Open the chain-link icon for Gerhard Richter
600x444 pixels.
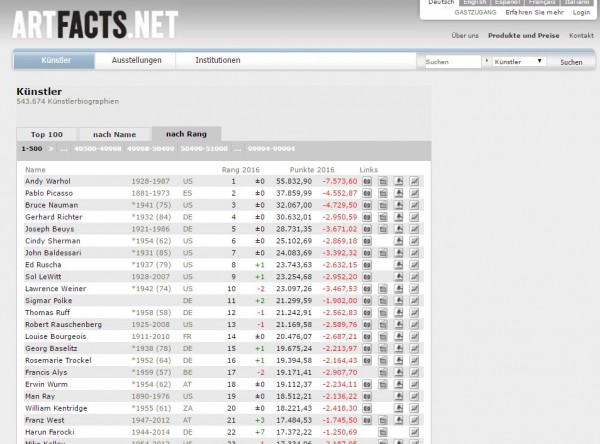click(x=367, y=217)
